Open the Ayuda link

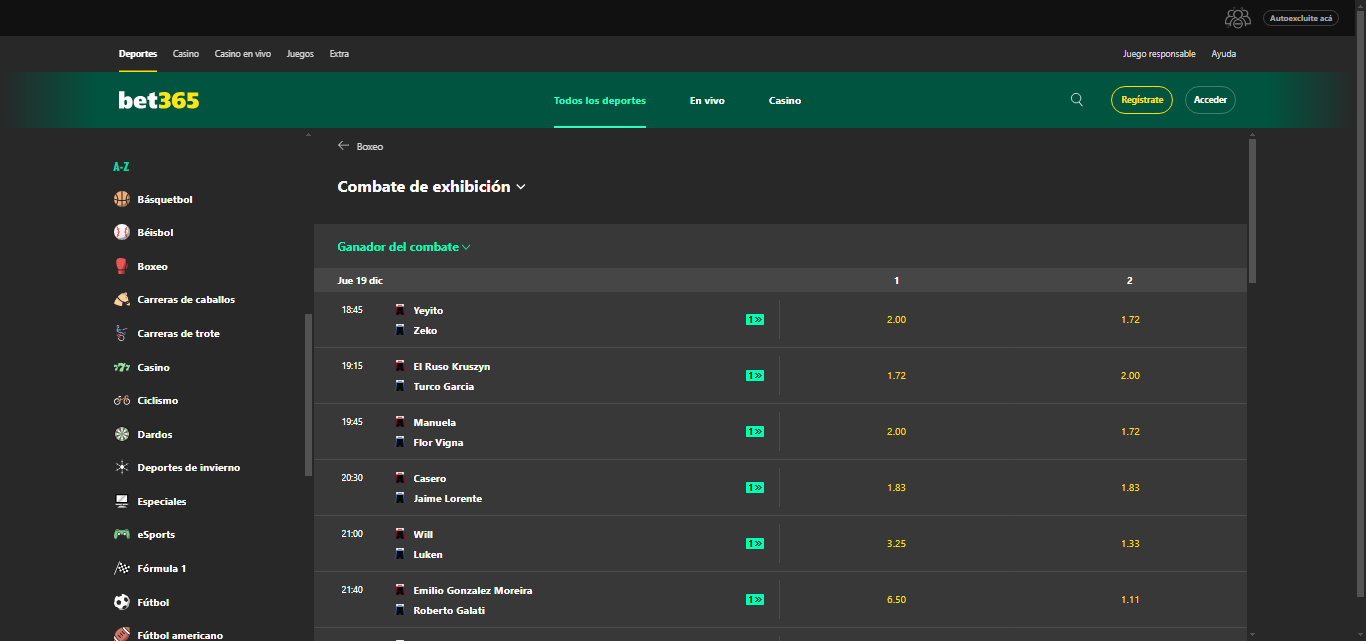pyautogui.click(x=1224, y=54)
